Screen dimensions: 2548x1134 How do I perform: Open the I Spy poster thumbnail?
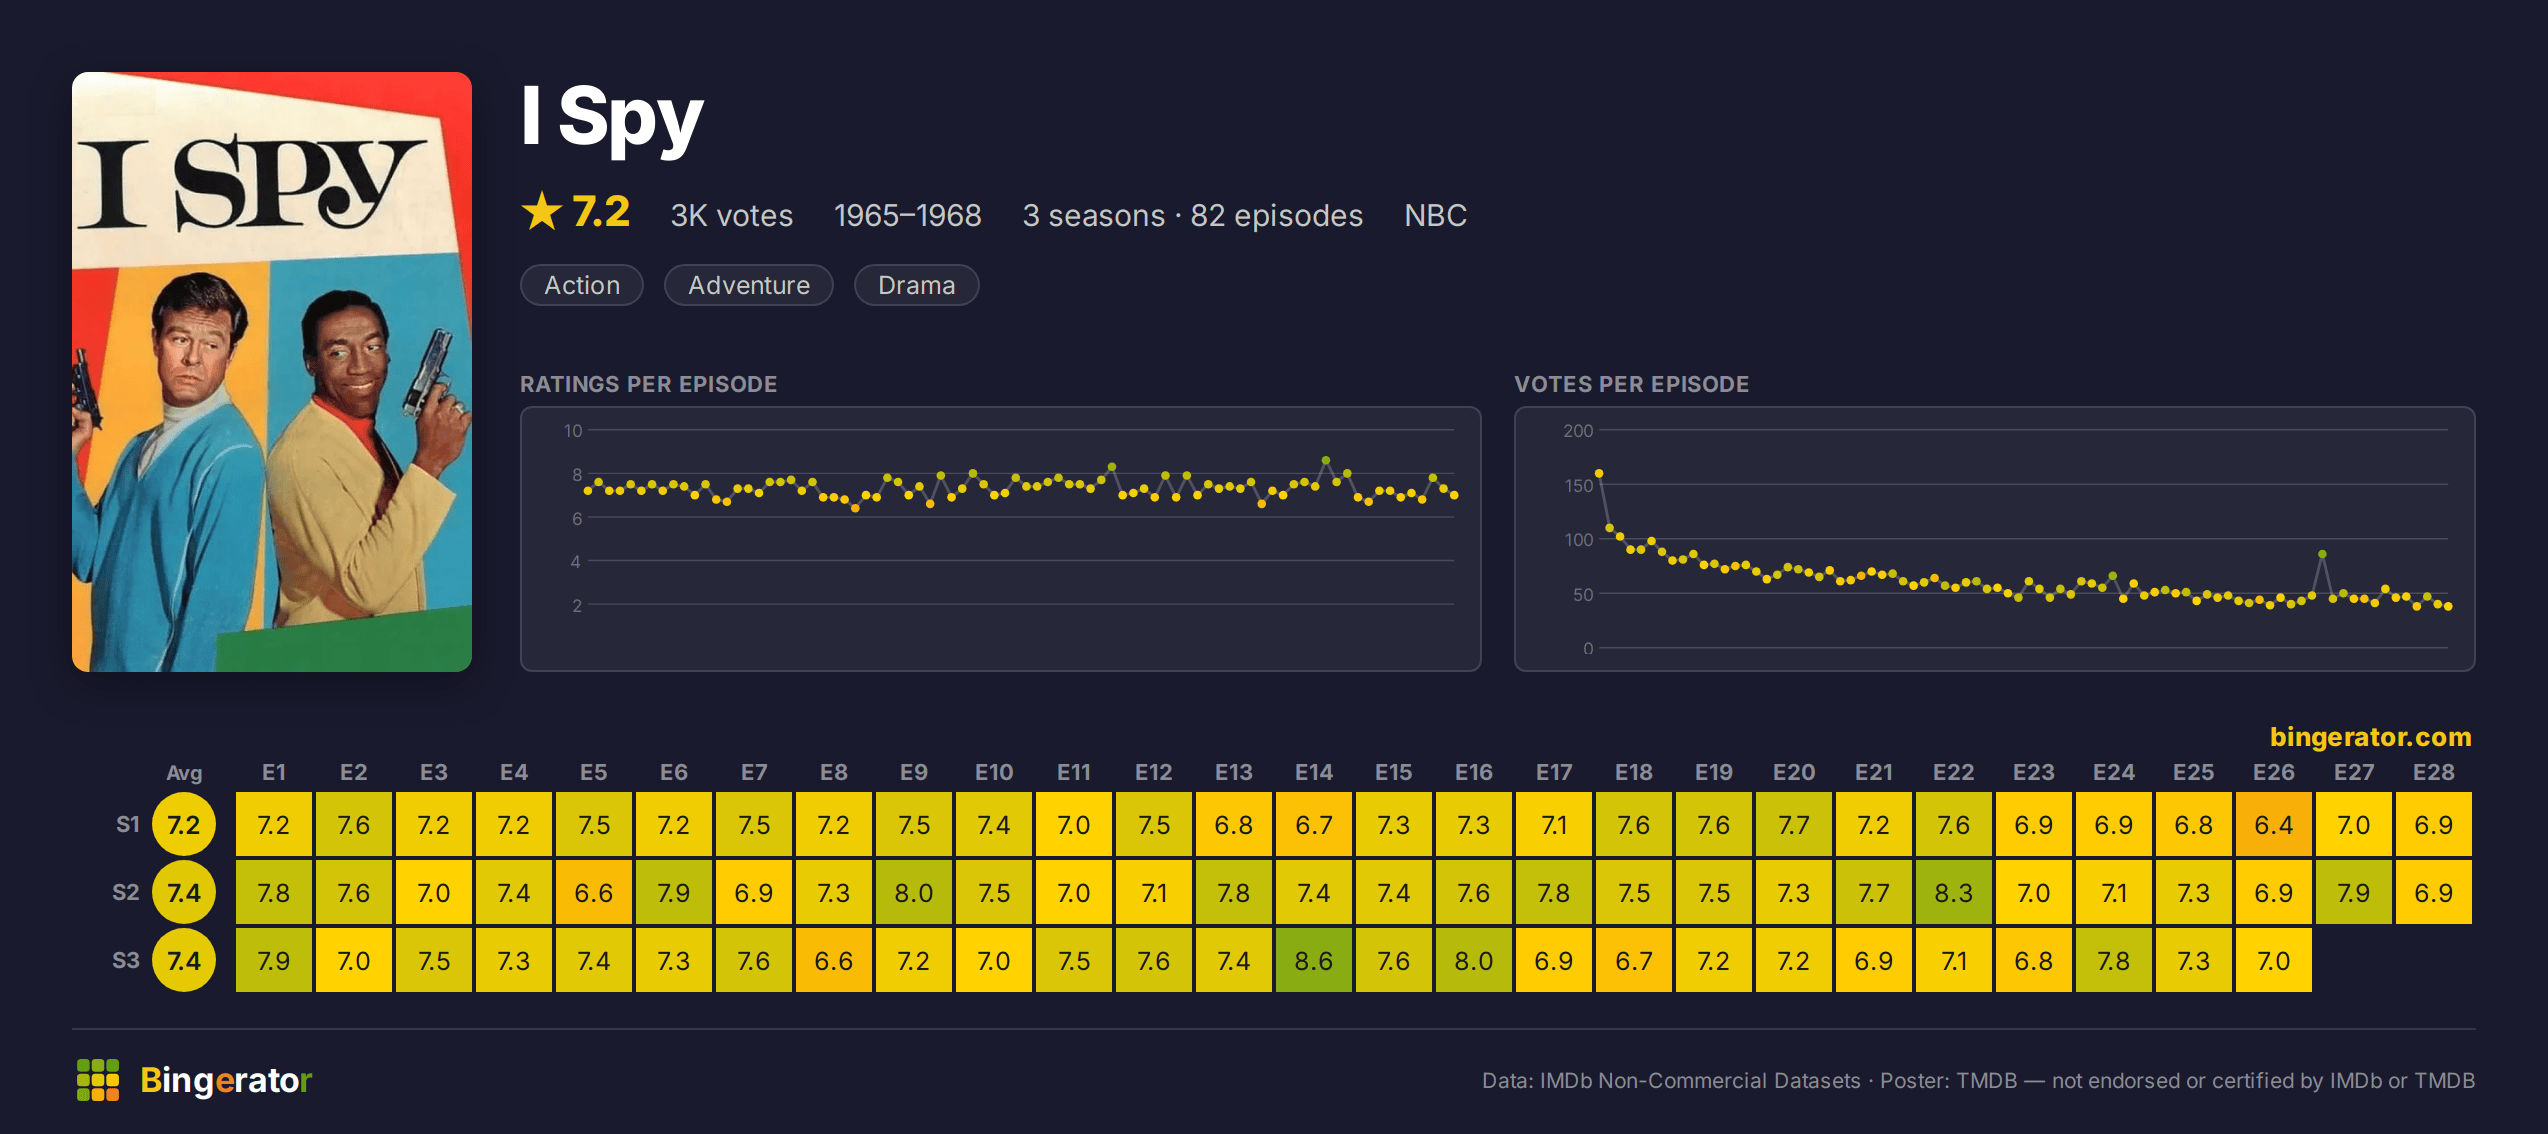272,372
